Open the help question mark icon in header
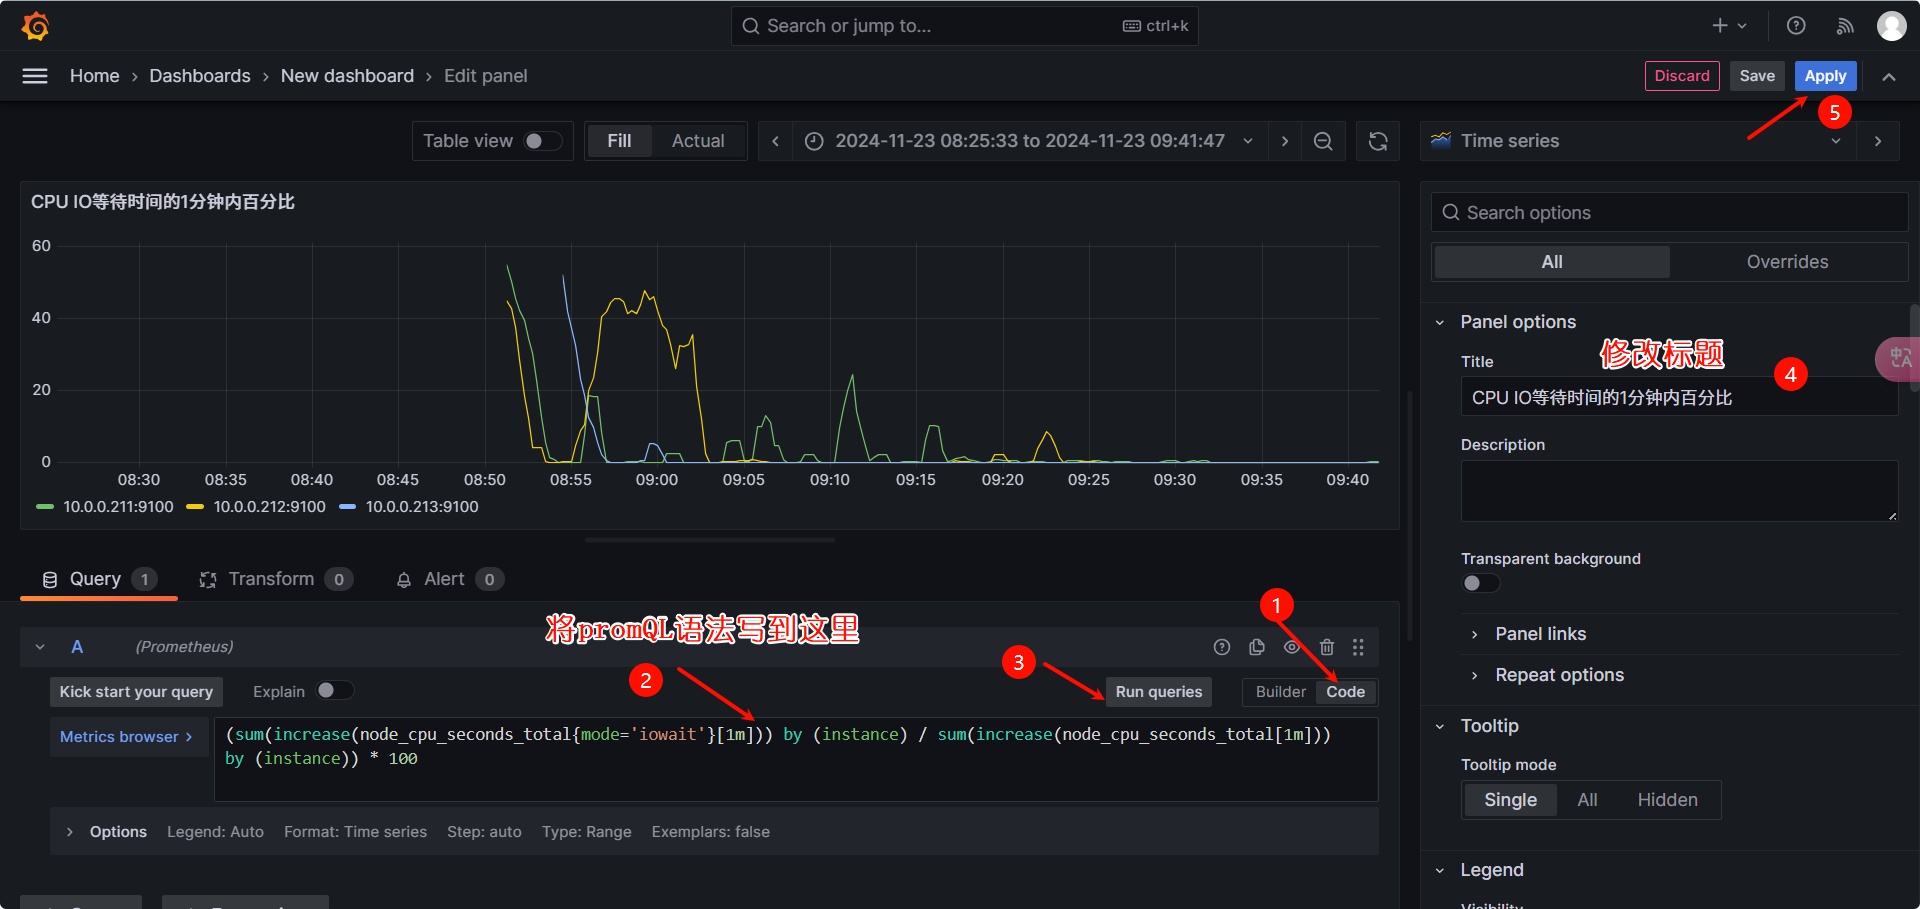 (x=1796, y=26)
